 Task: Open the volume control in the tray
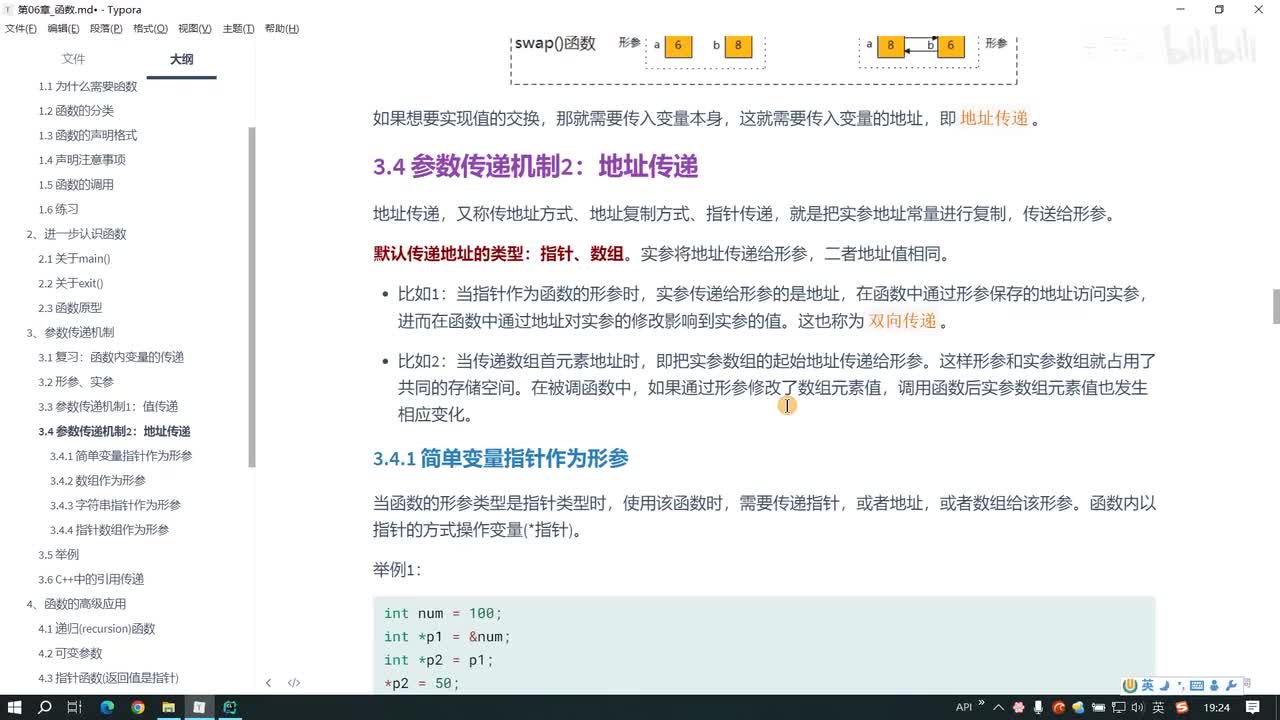coord(1136,708)
